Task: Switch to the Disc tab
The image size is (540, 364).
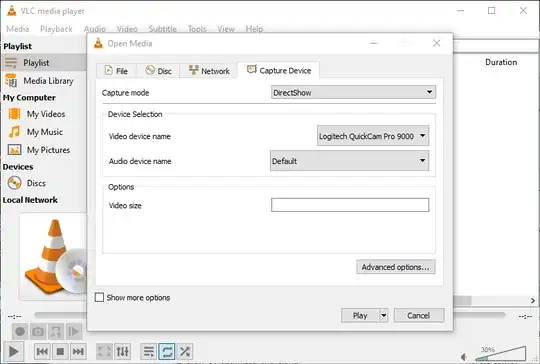Action: coord(158,71)
